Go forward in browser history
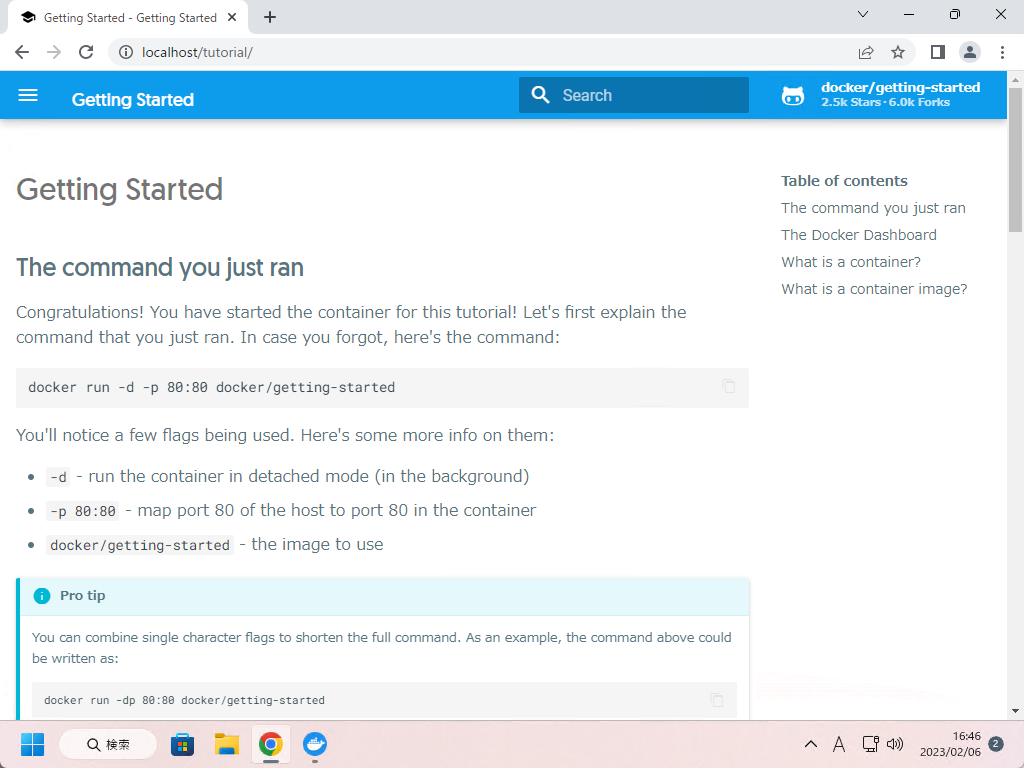1024x768 pixels. (54, 52)
